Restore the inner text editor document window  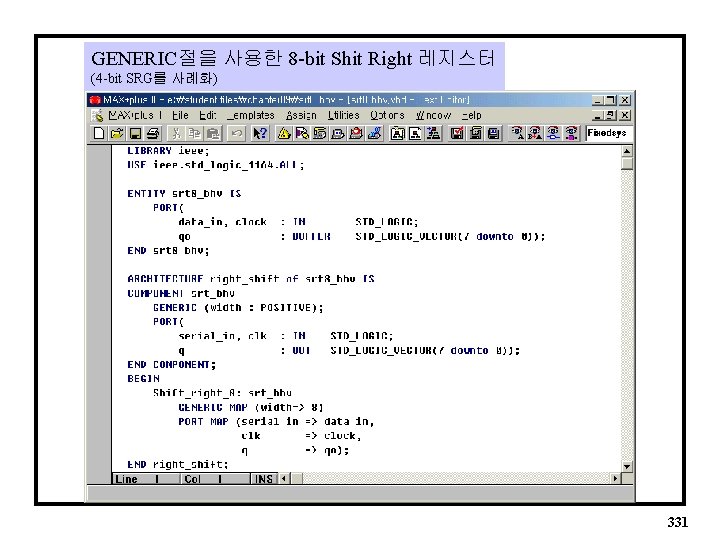(x=610, y=115)
